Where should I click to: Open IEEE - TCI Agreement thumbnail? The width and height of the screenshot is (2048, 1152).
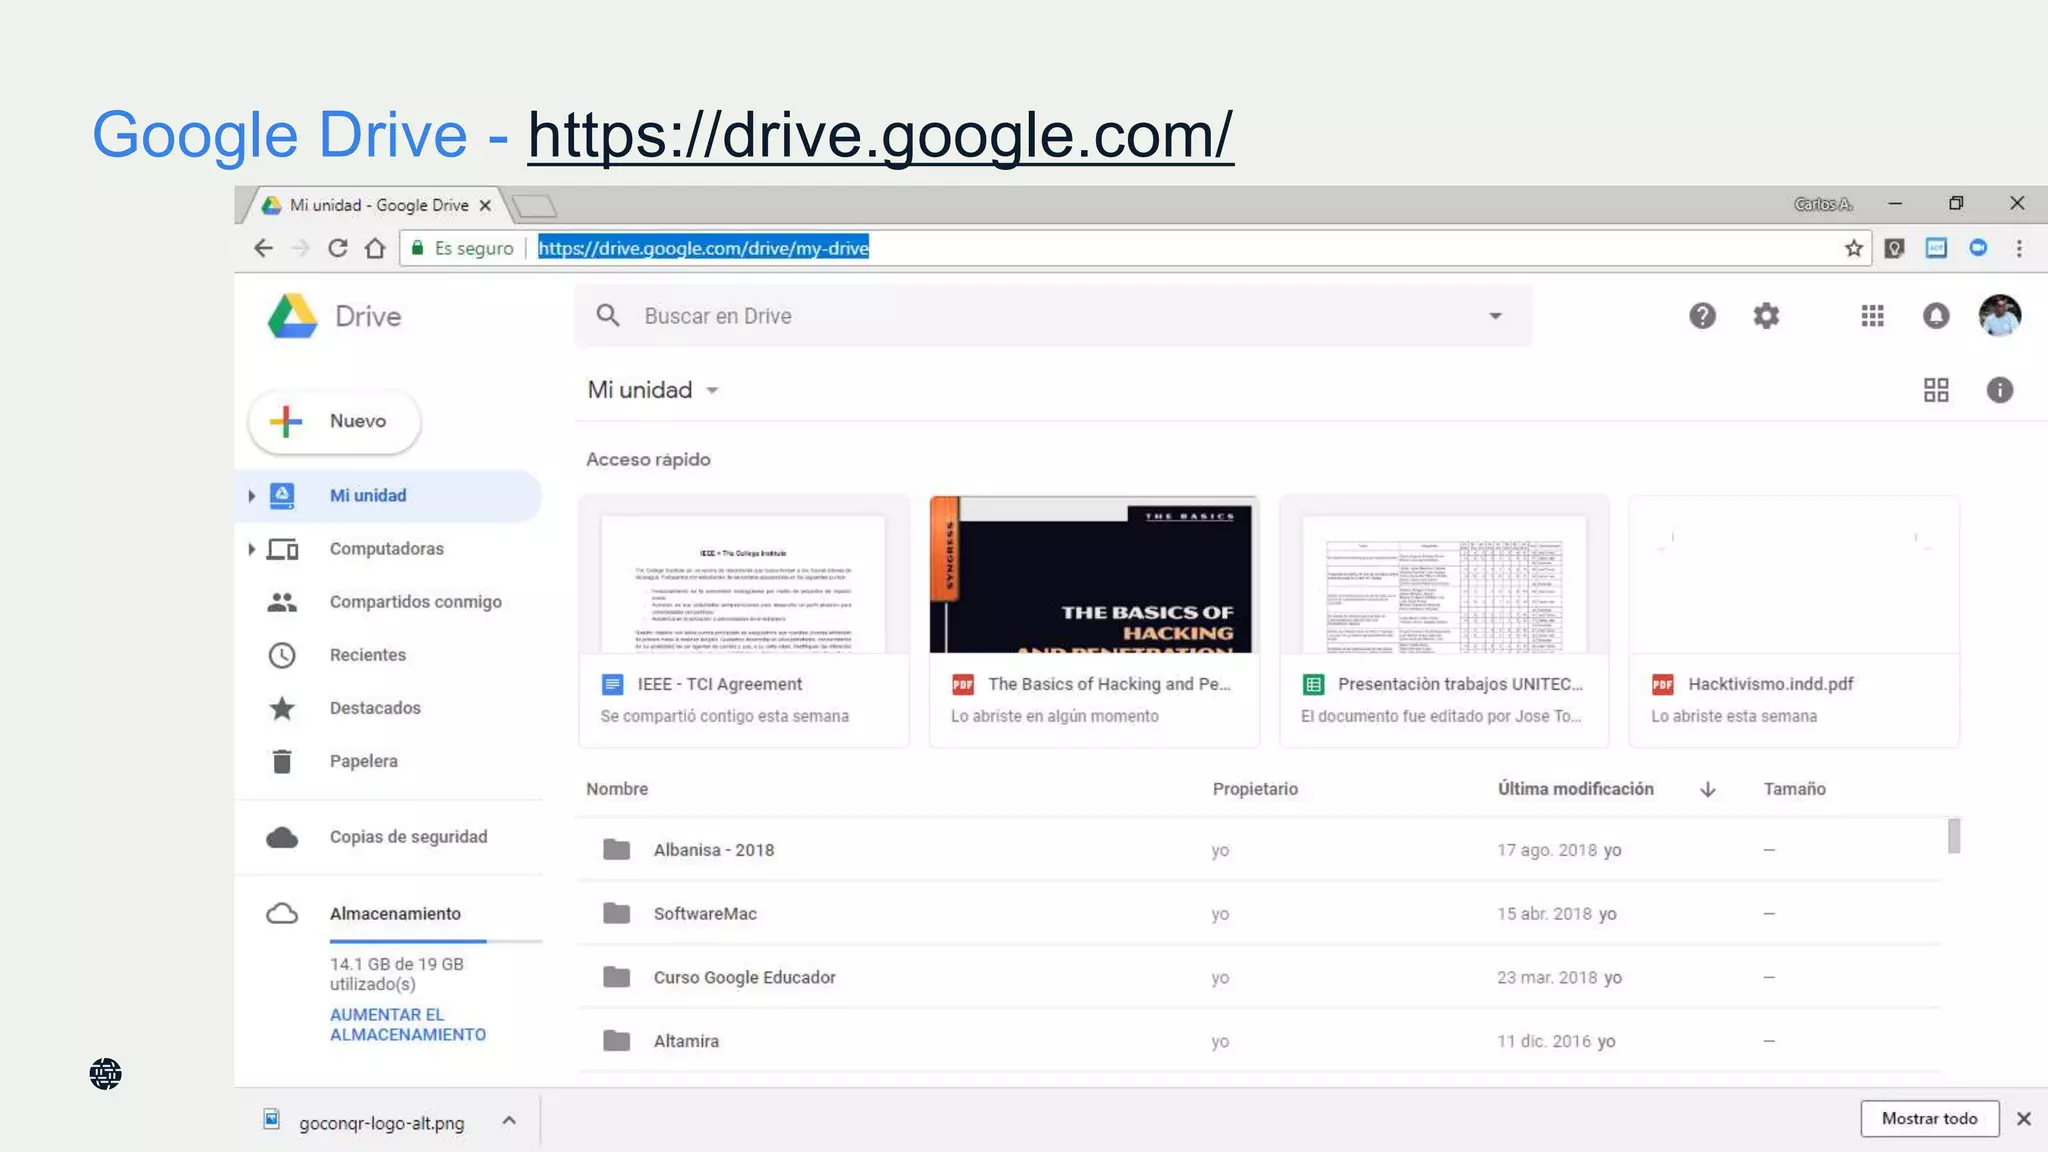pos(744,576)
